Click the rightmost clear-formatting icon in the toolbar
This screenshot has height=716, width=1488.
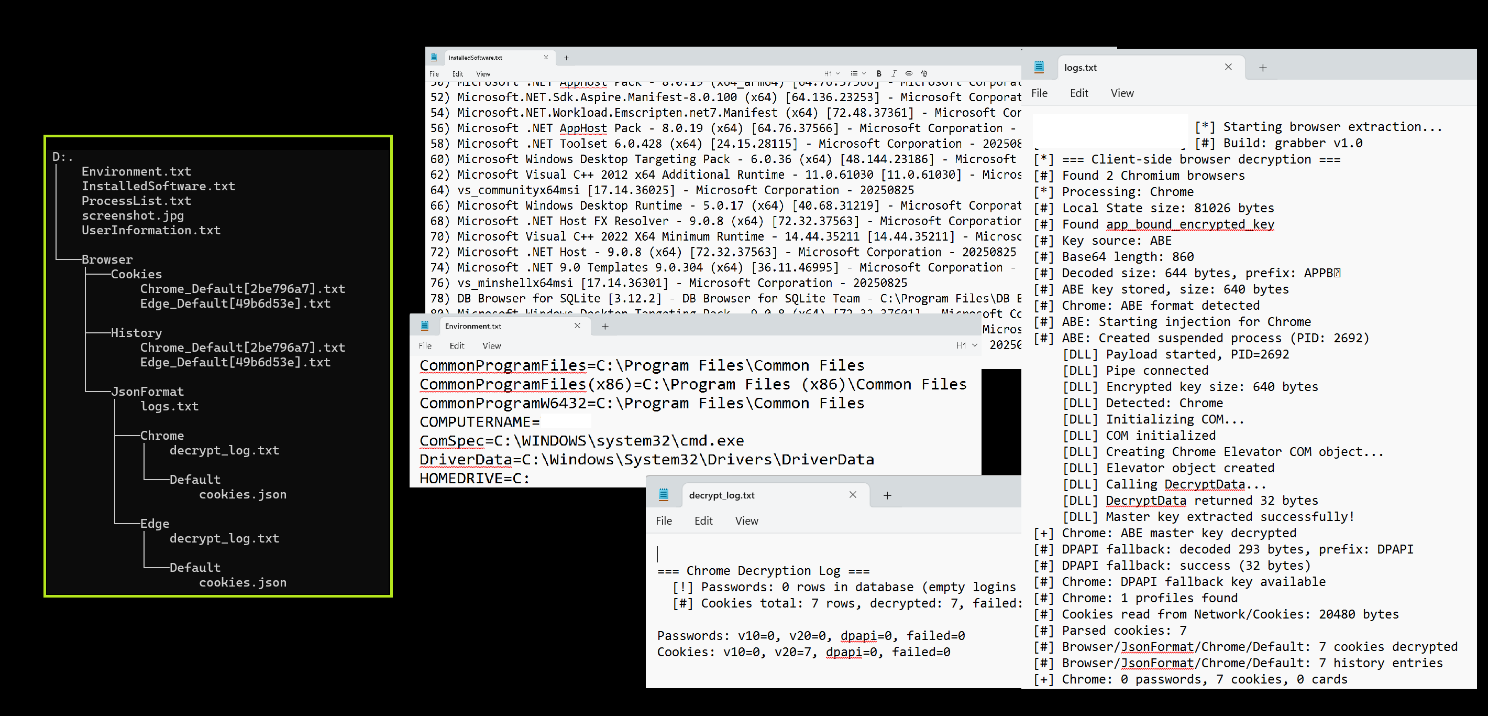click(x=925, y=73)
